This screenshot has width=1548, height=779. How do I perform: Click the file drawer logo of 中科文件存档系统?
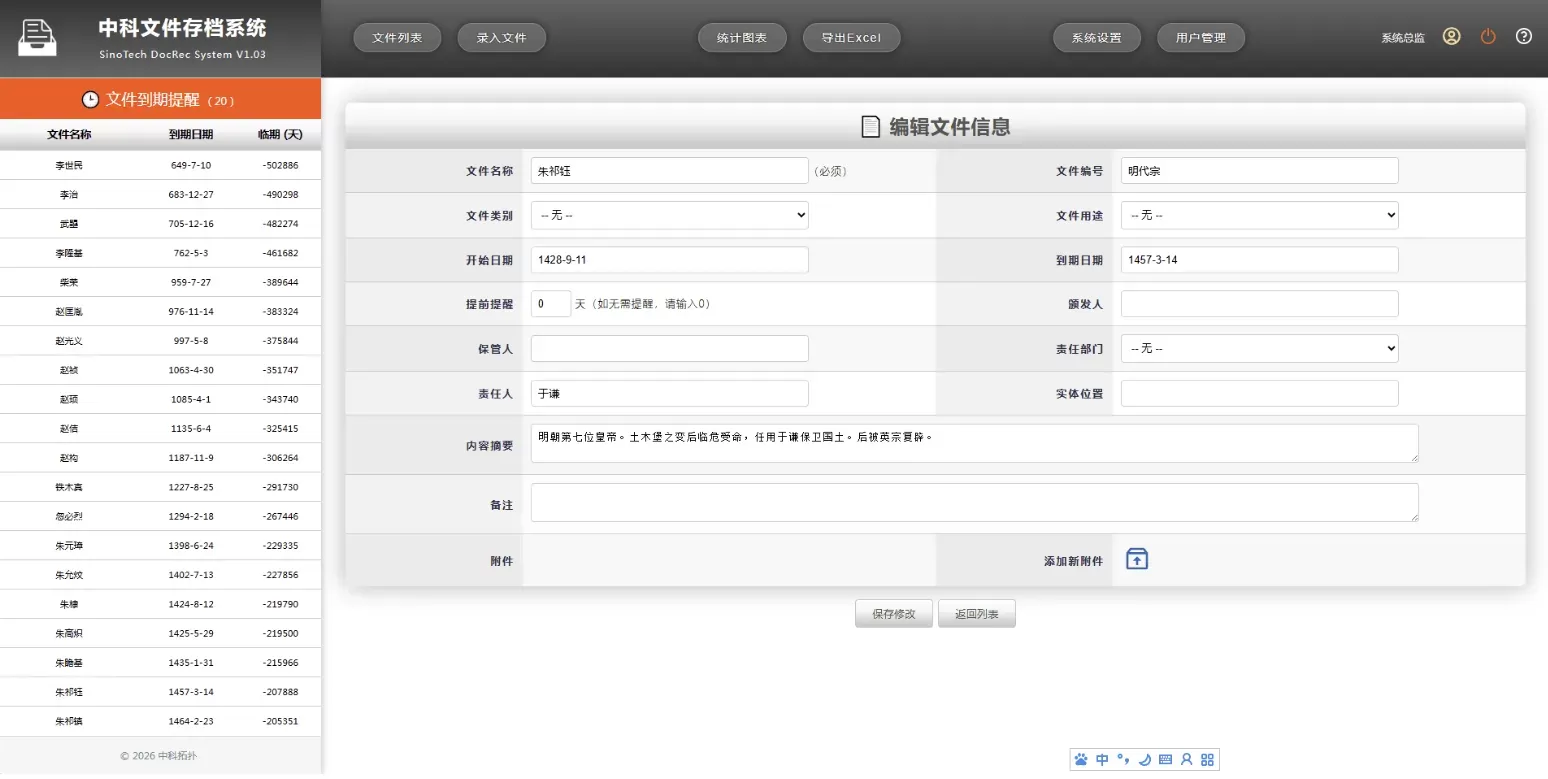38,38
